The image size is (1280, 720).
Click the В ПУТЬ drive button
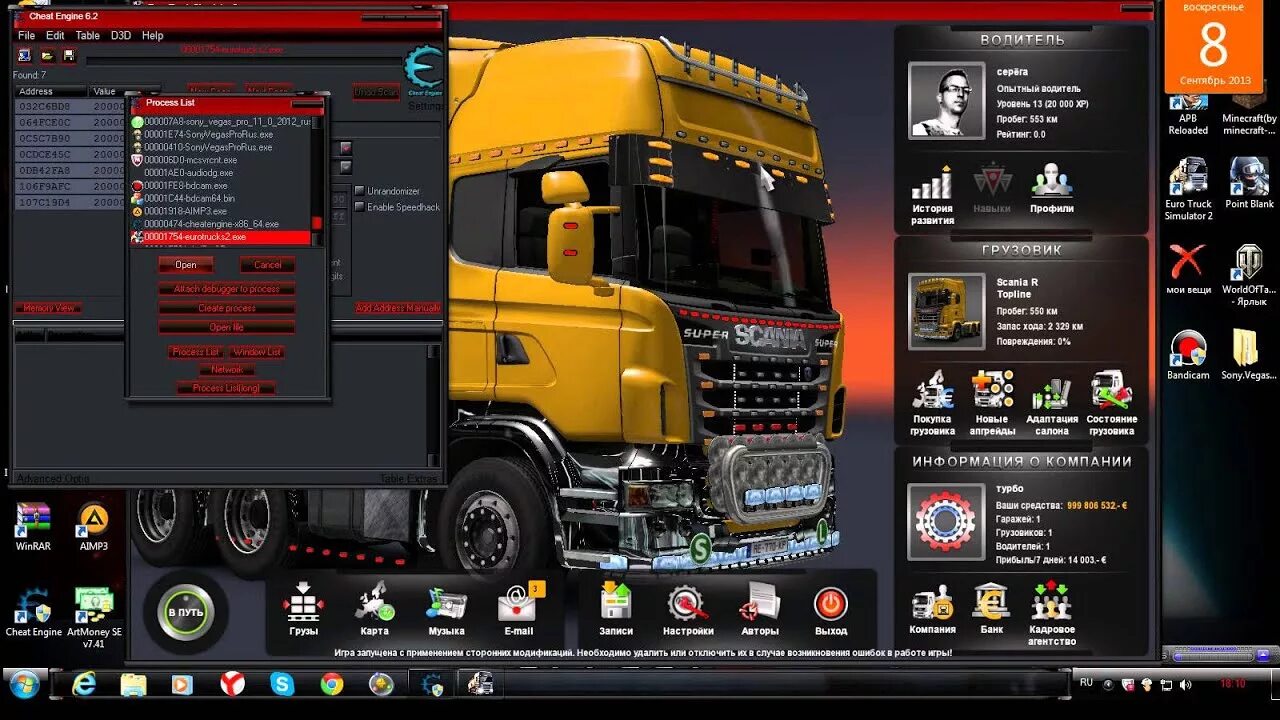(184, 611)
